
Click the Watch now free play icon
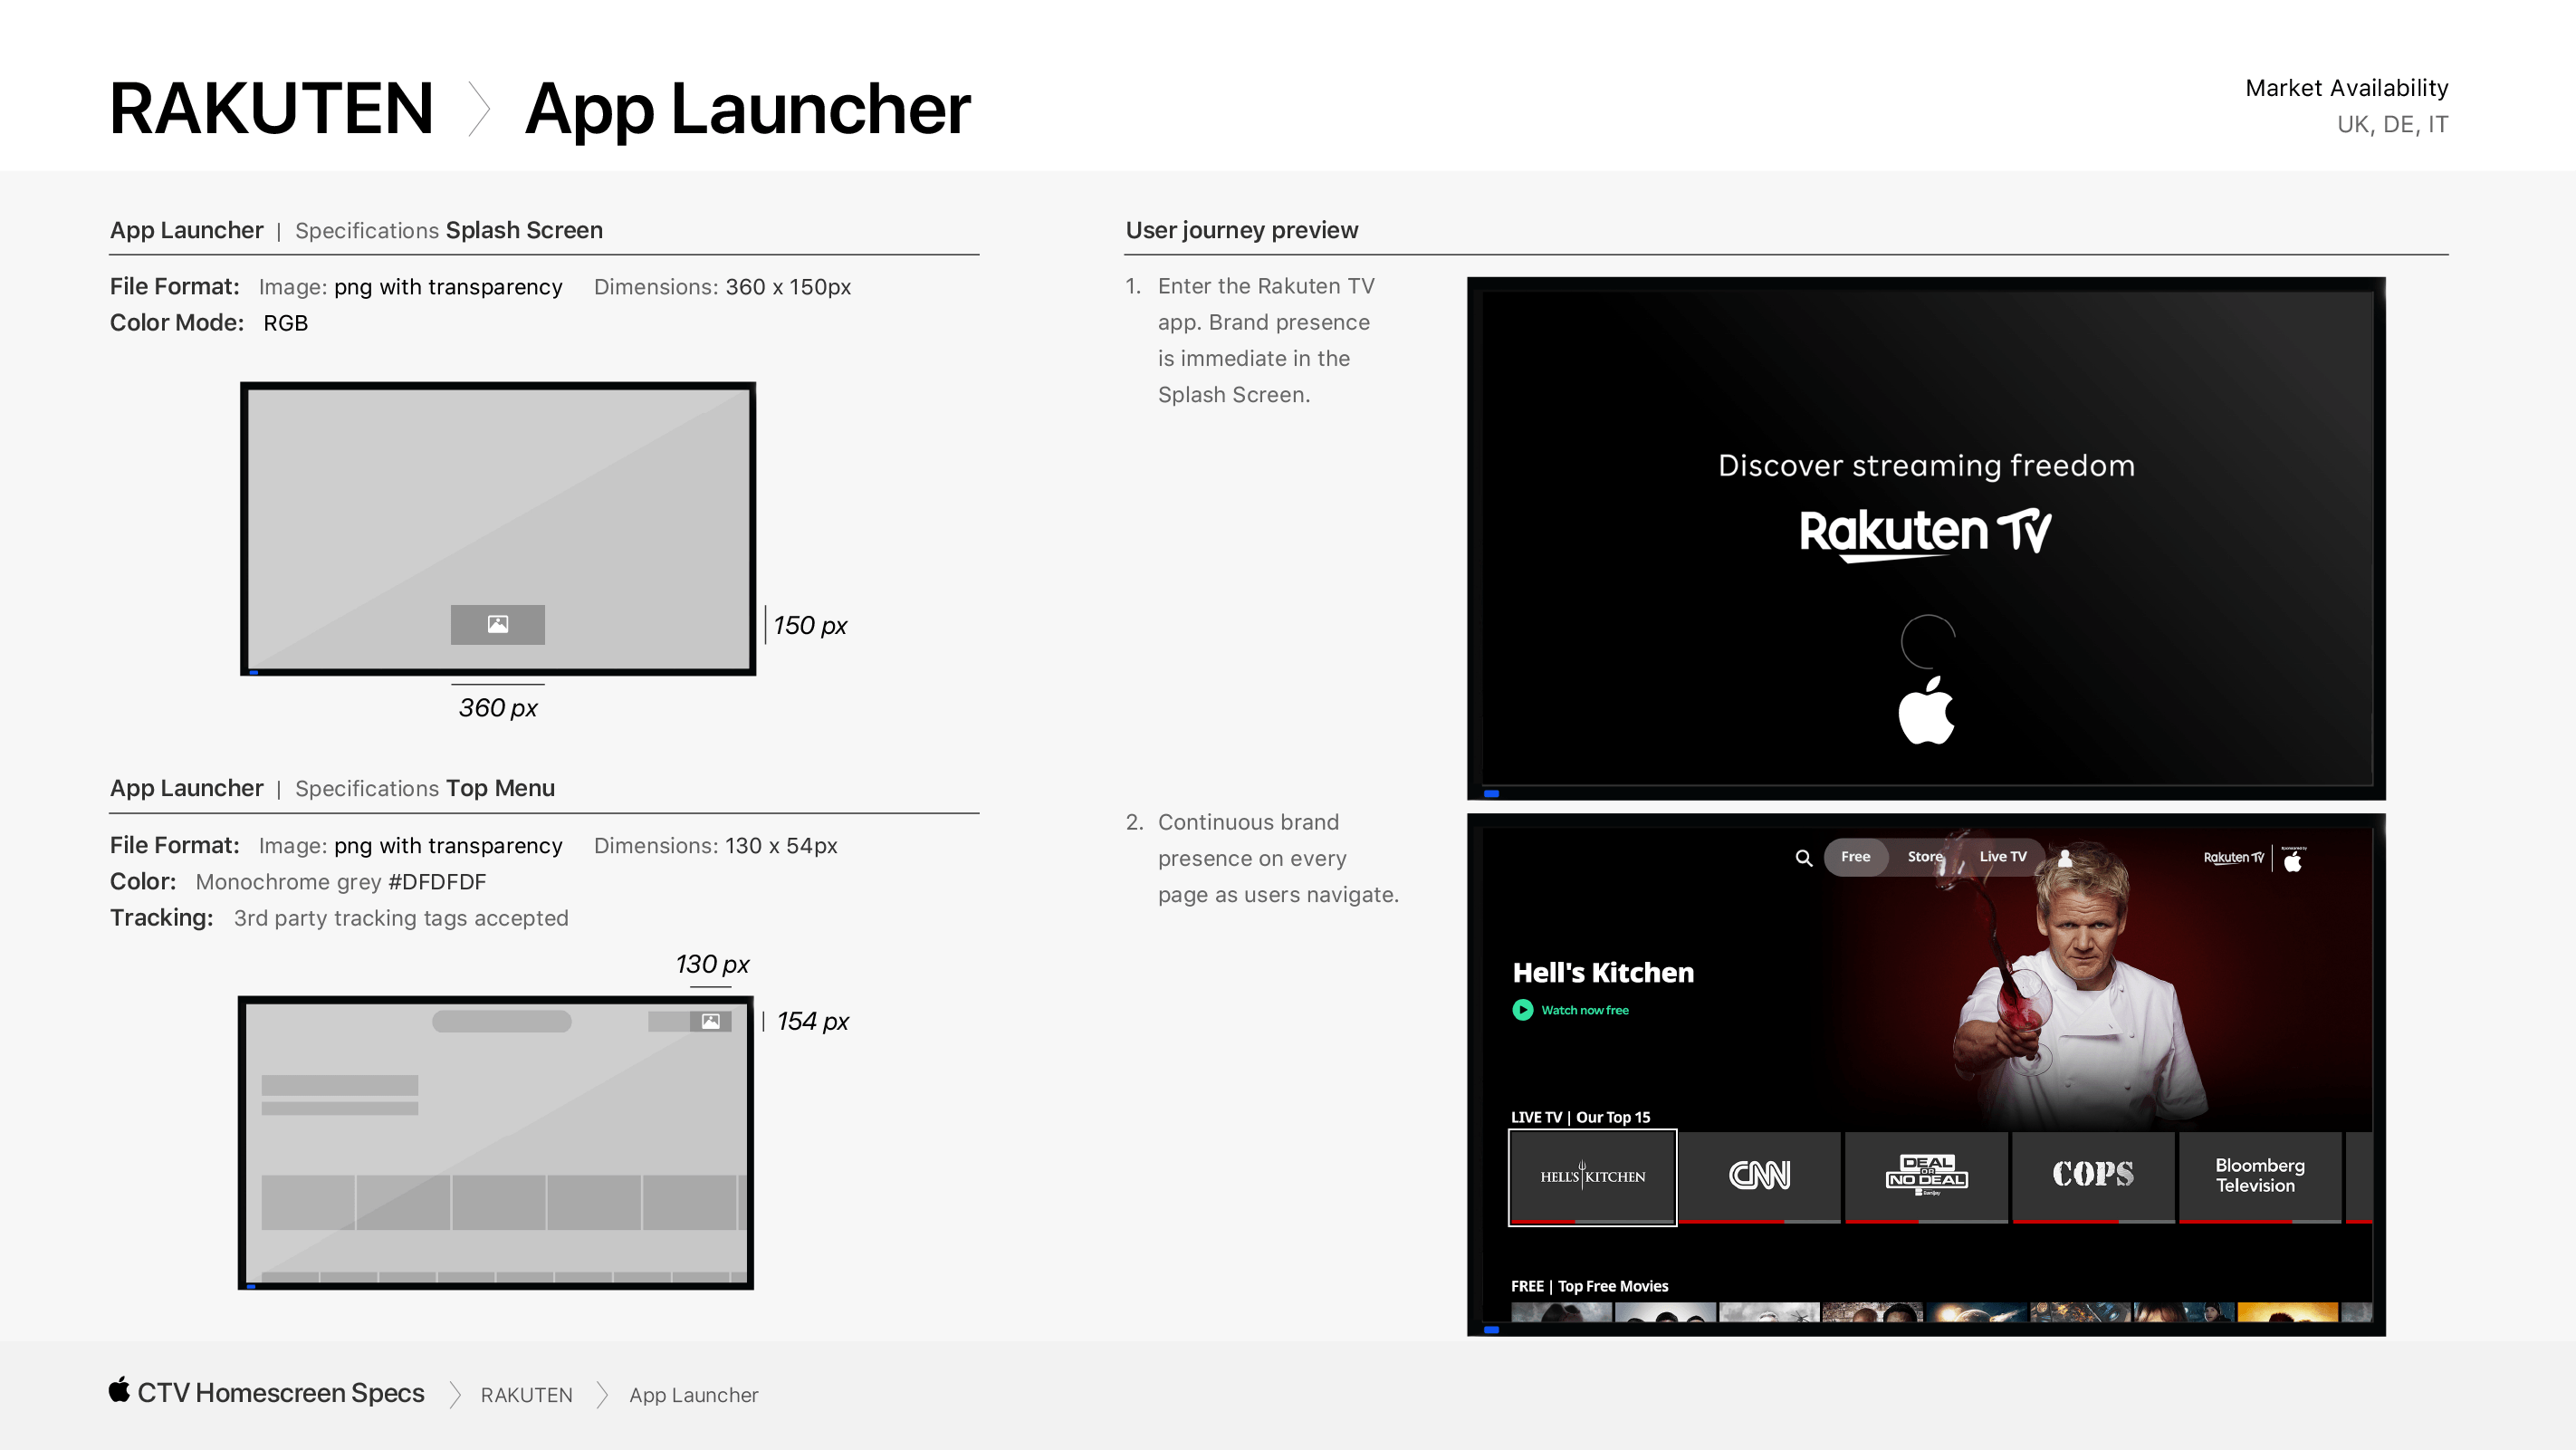click(1522, 1010)
